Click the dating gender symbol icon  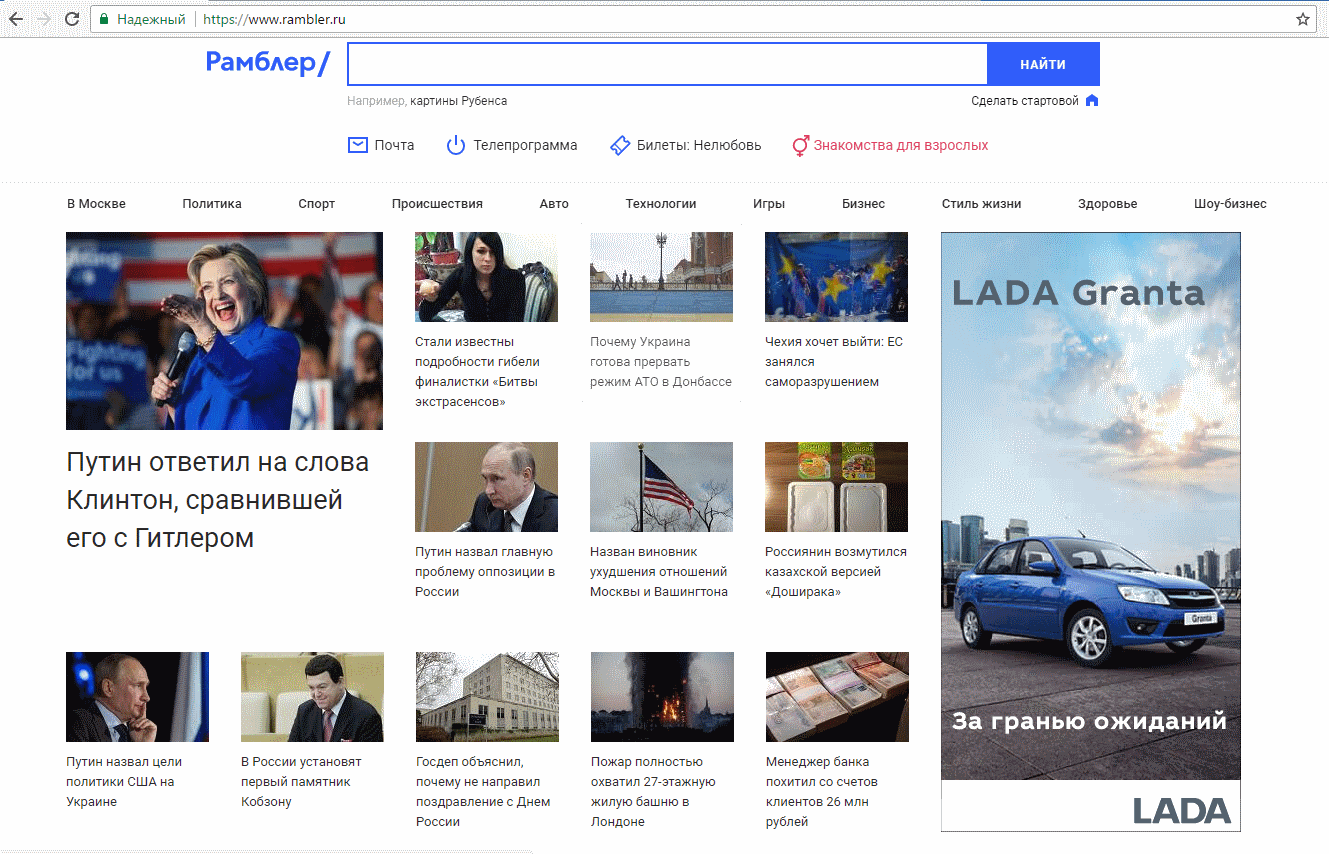pos(800,146)
